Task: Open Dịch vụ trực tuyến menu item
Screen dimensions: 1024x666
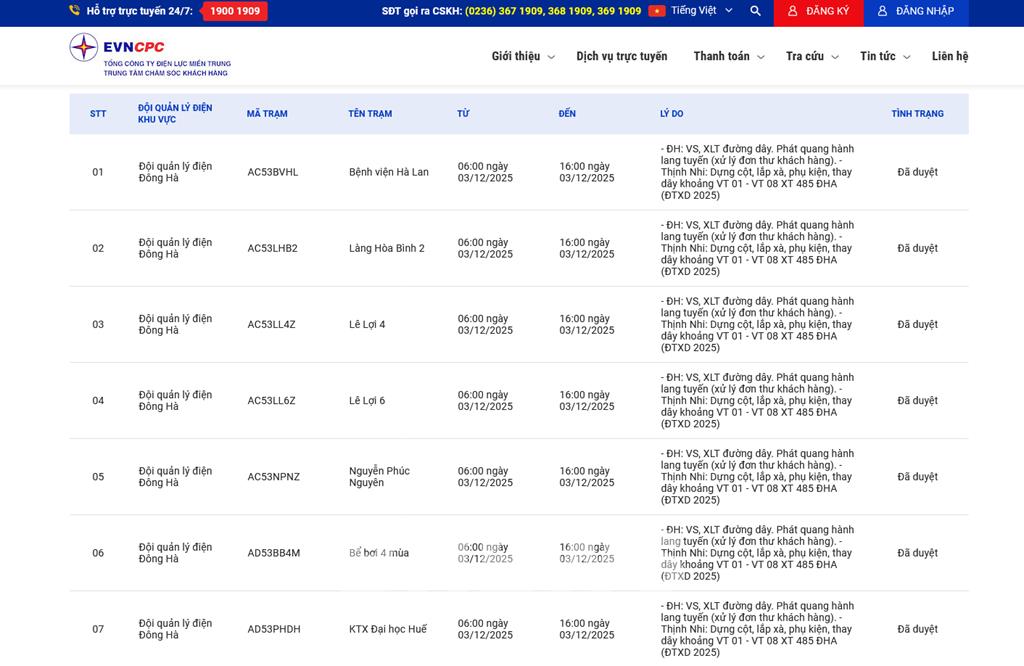Action: [621, 56]
